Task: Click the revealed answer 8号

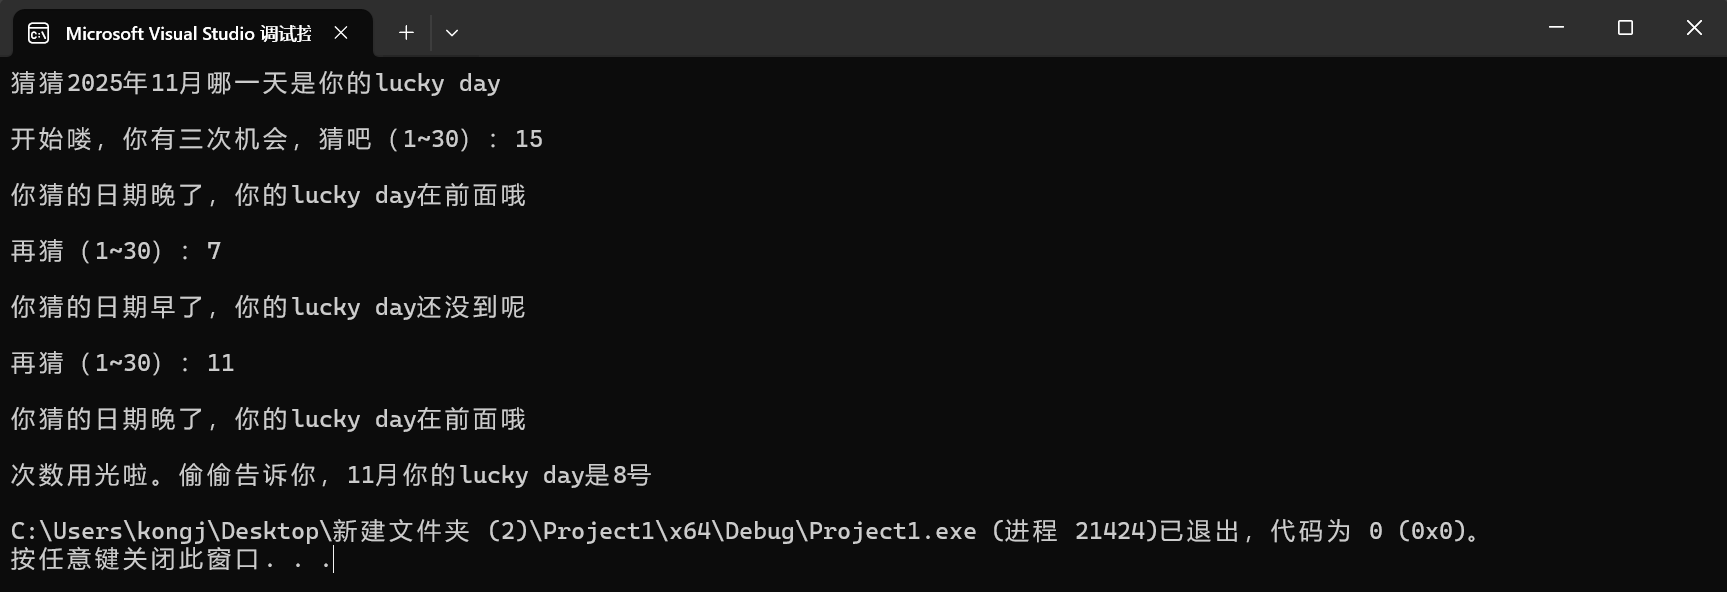Action: [x=632, y=475]
